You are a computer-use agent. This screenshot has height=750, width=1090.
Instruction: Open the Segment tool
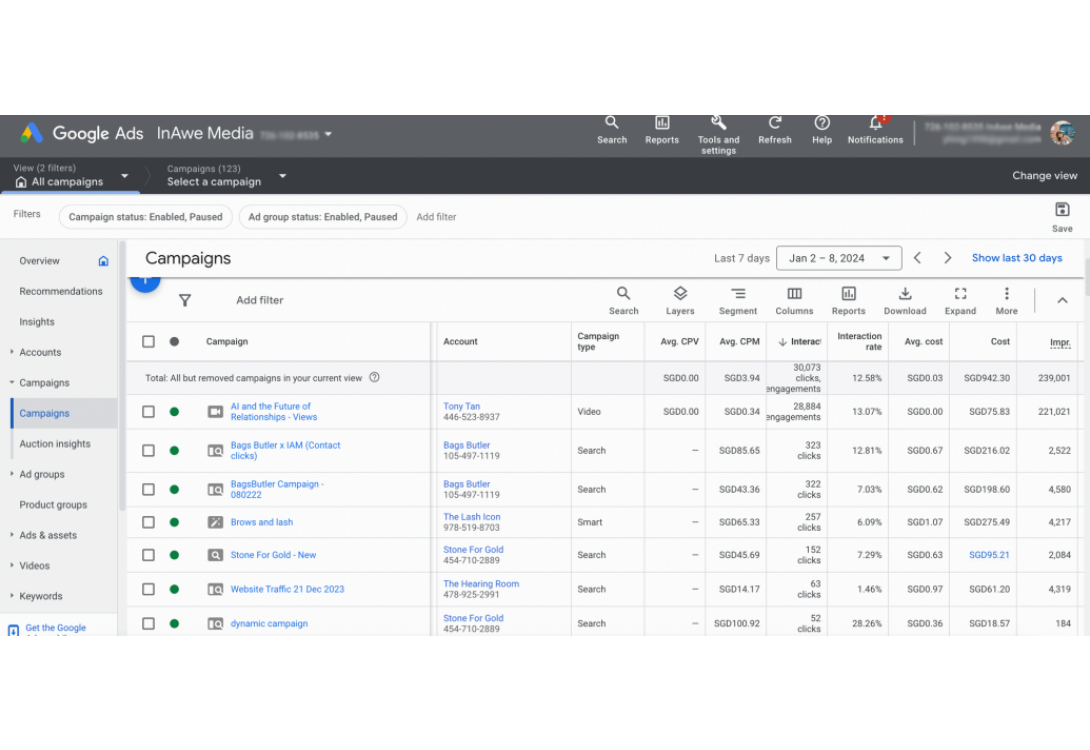pyautogui.click(x=738, y=300)
